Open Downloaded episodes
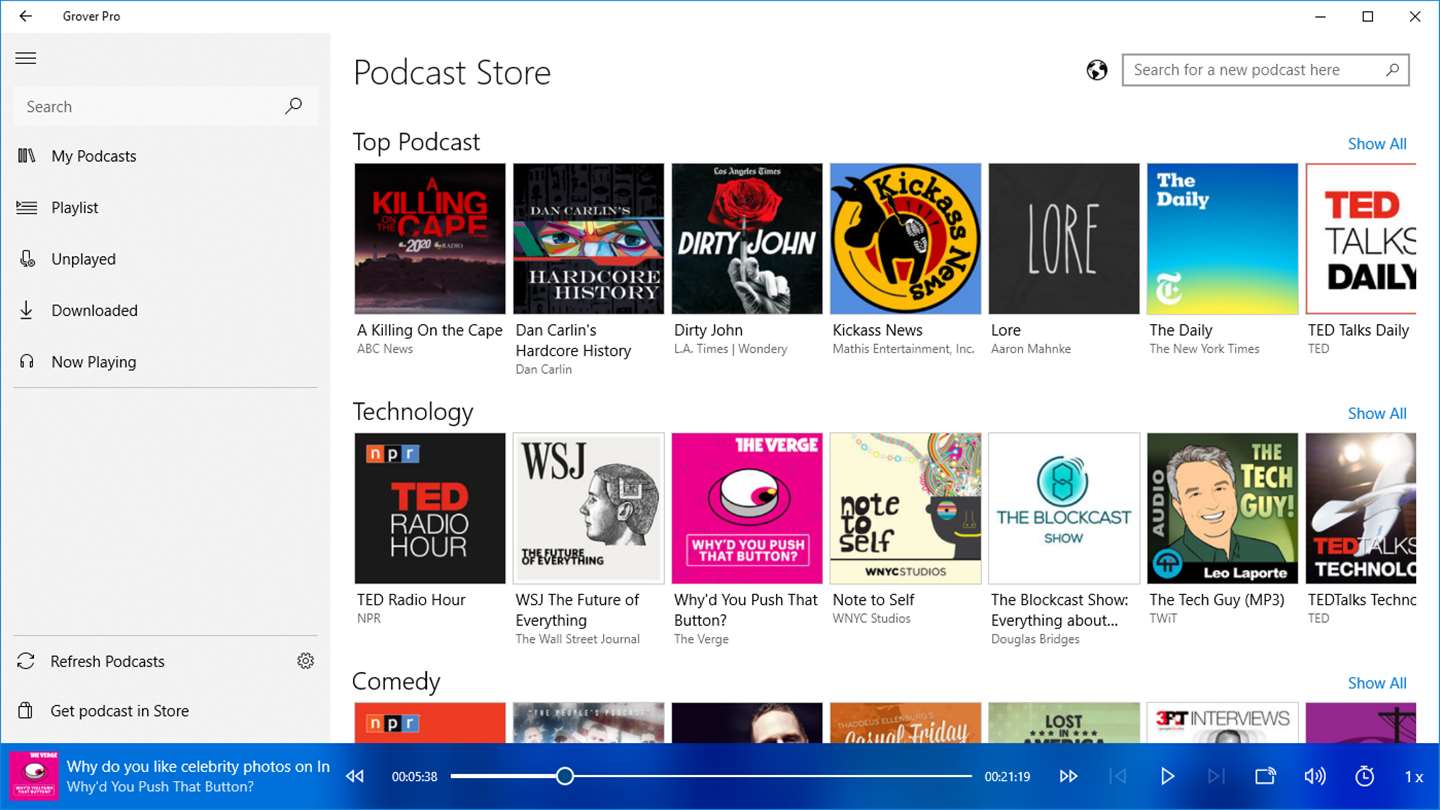 [166, 310]
